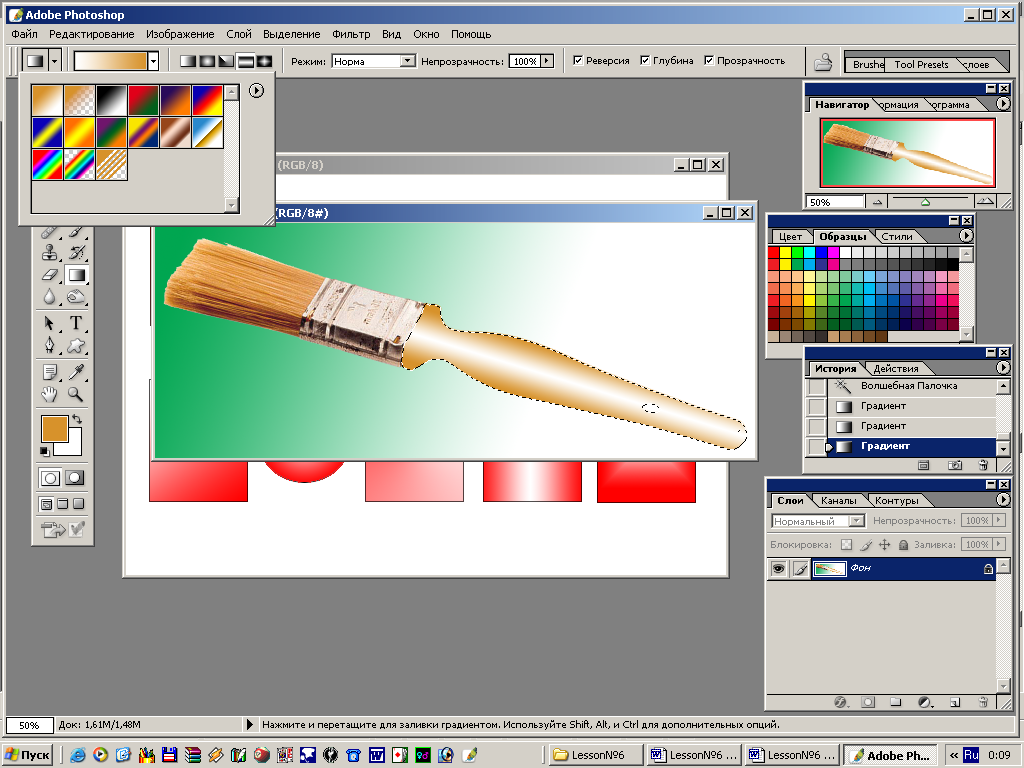
Task: Select the Notes tool
Action: tap(50, 372)
